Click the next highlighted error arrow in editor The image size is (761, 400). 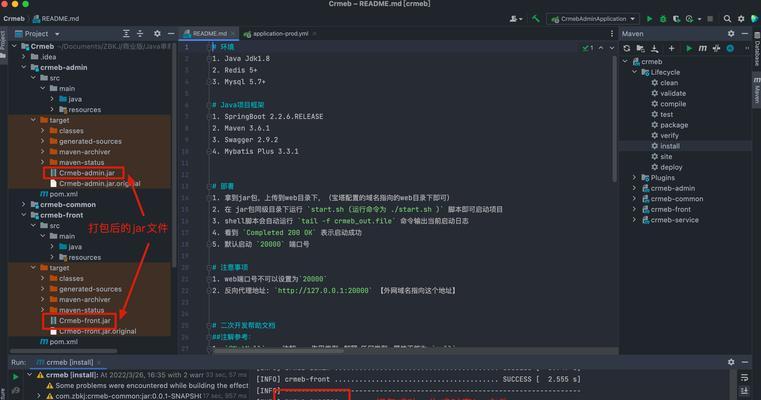[x=612, y=48]
